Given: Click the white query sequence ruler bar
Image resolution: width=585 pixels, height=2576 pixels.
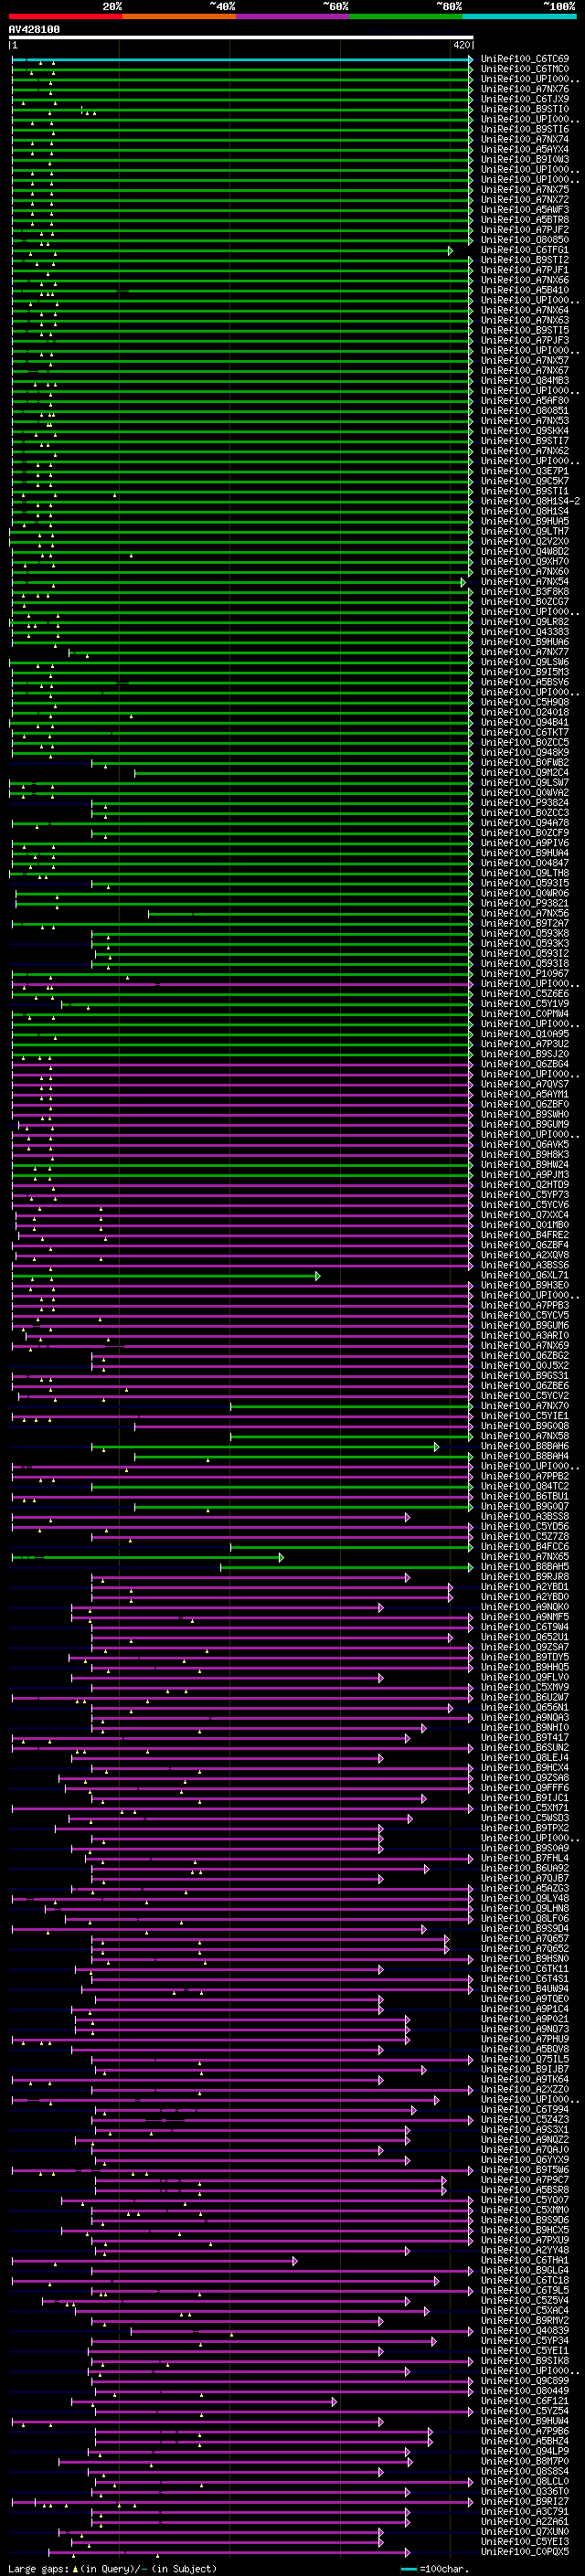Looking at the screenshot, I should 240,38.
